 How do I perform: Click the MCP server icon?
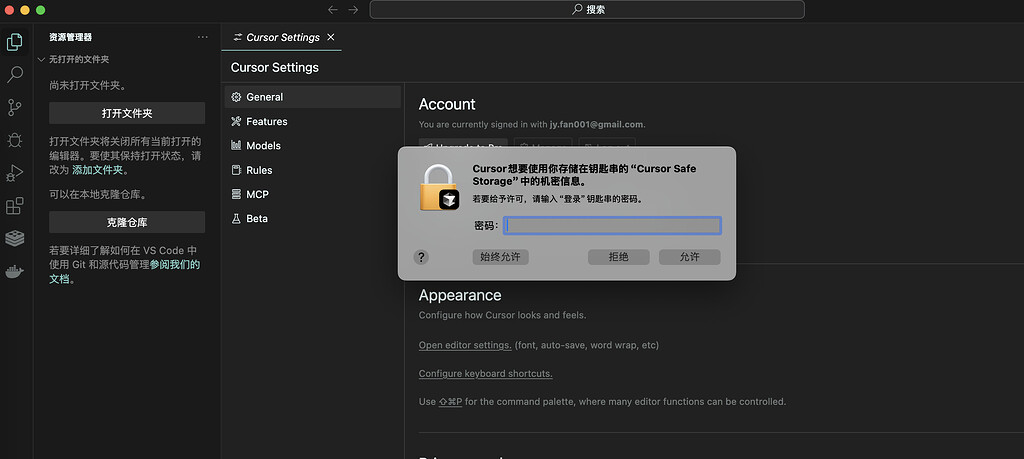pyautogui.click(x=236, y=194)
